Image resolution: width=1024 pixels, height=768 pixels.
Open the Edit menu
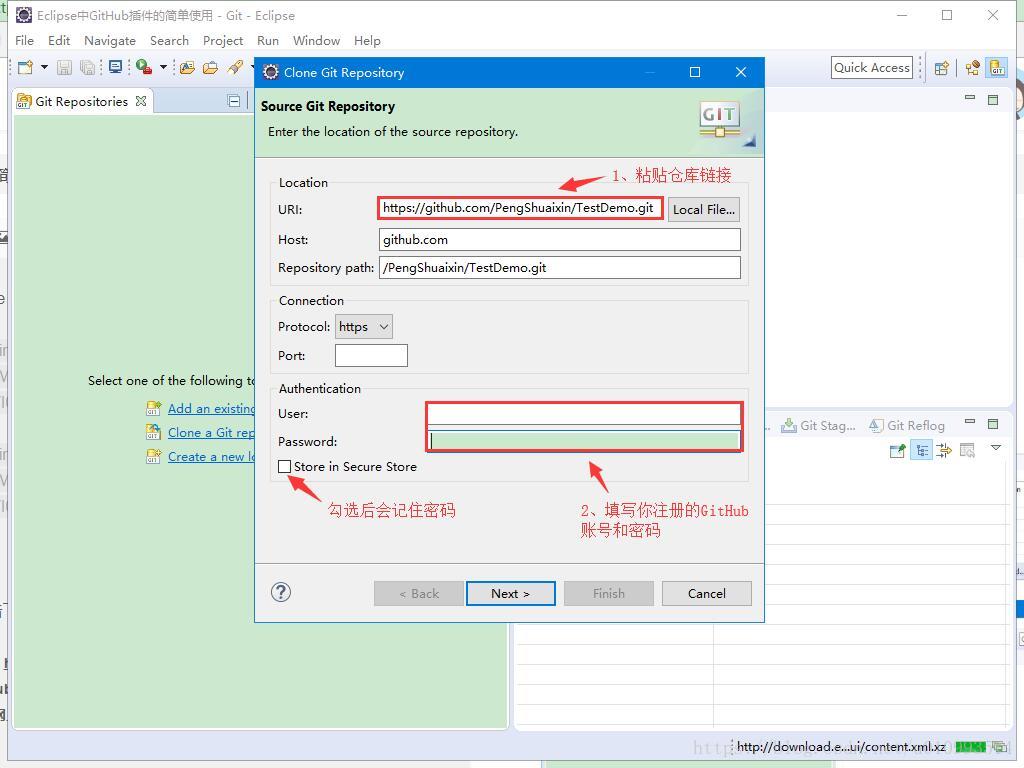[59, 40]
